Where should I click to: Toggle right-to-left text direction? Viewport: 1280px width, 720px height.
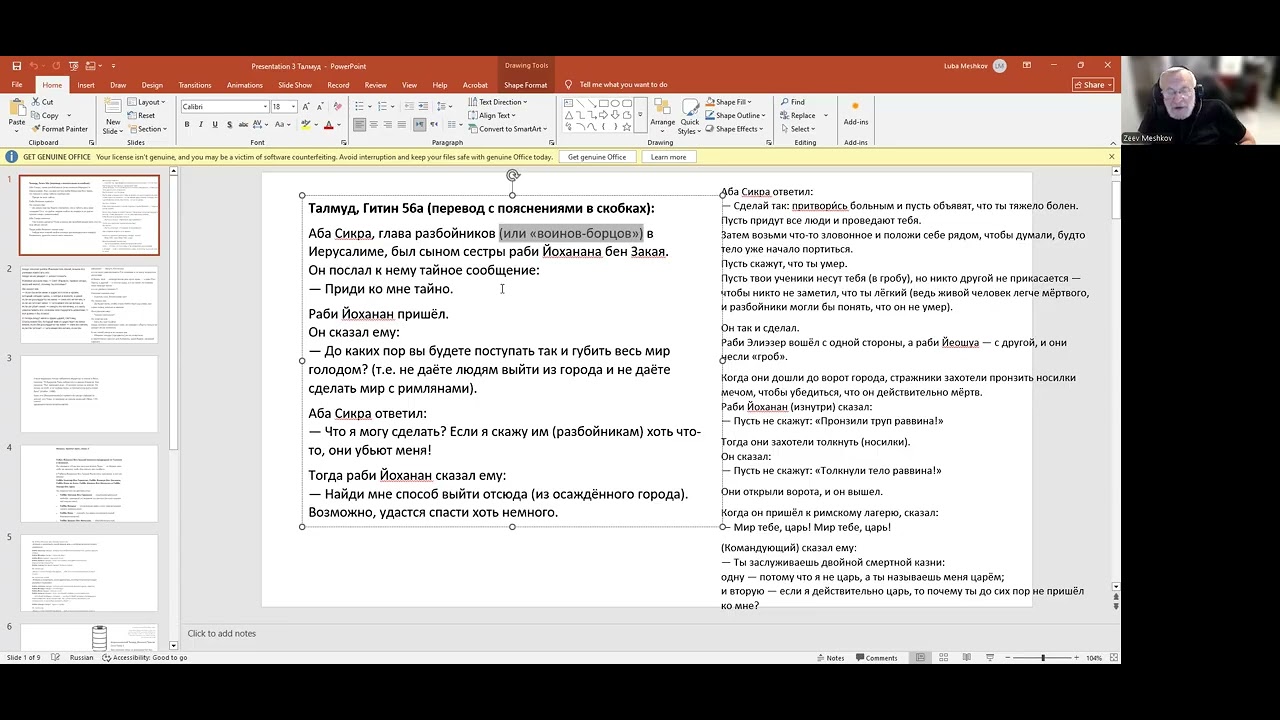(x=433, y=125)
